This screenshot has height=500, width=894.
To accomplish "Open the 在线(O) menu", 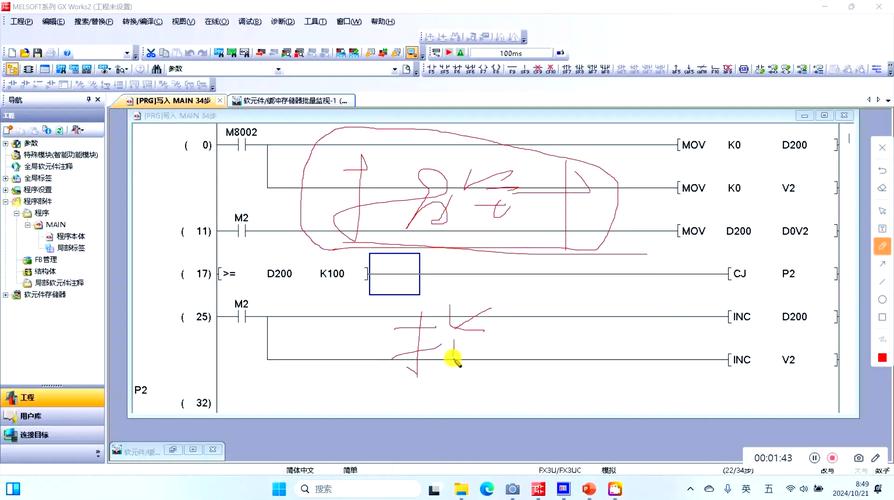I will (x=216, y=21).
